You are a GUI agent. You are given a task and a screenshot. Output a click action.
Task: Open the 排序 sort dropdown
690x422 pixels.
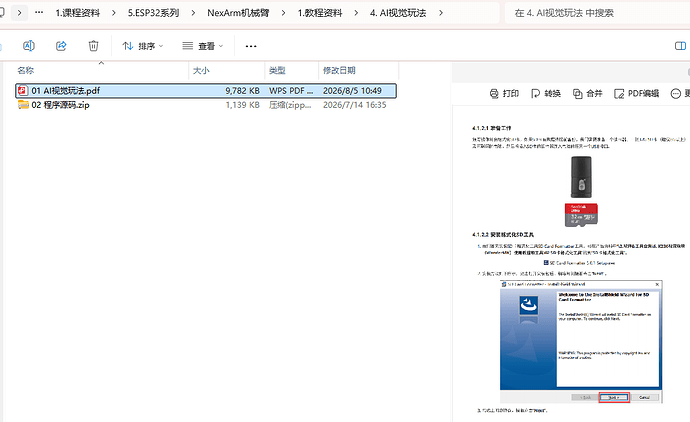(x=143, y=46)
